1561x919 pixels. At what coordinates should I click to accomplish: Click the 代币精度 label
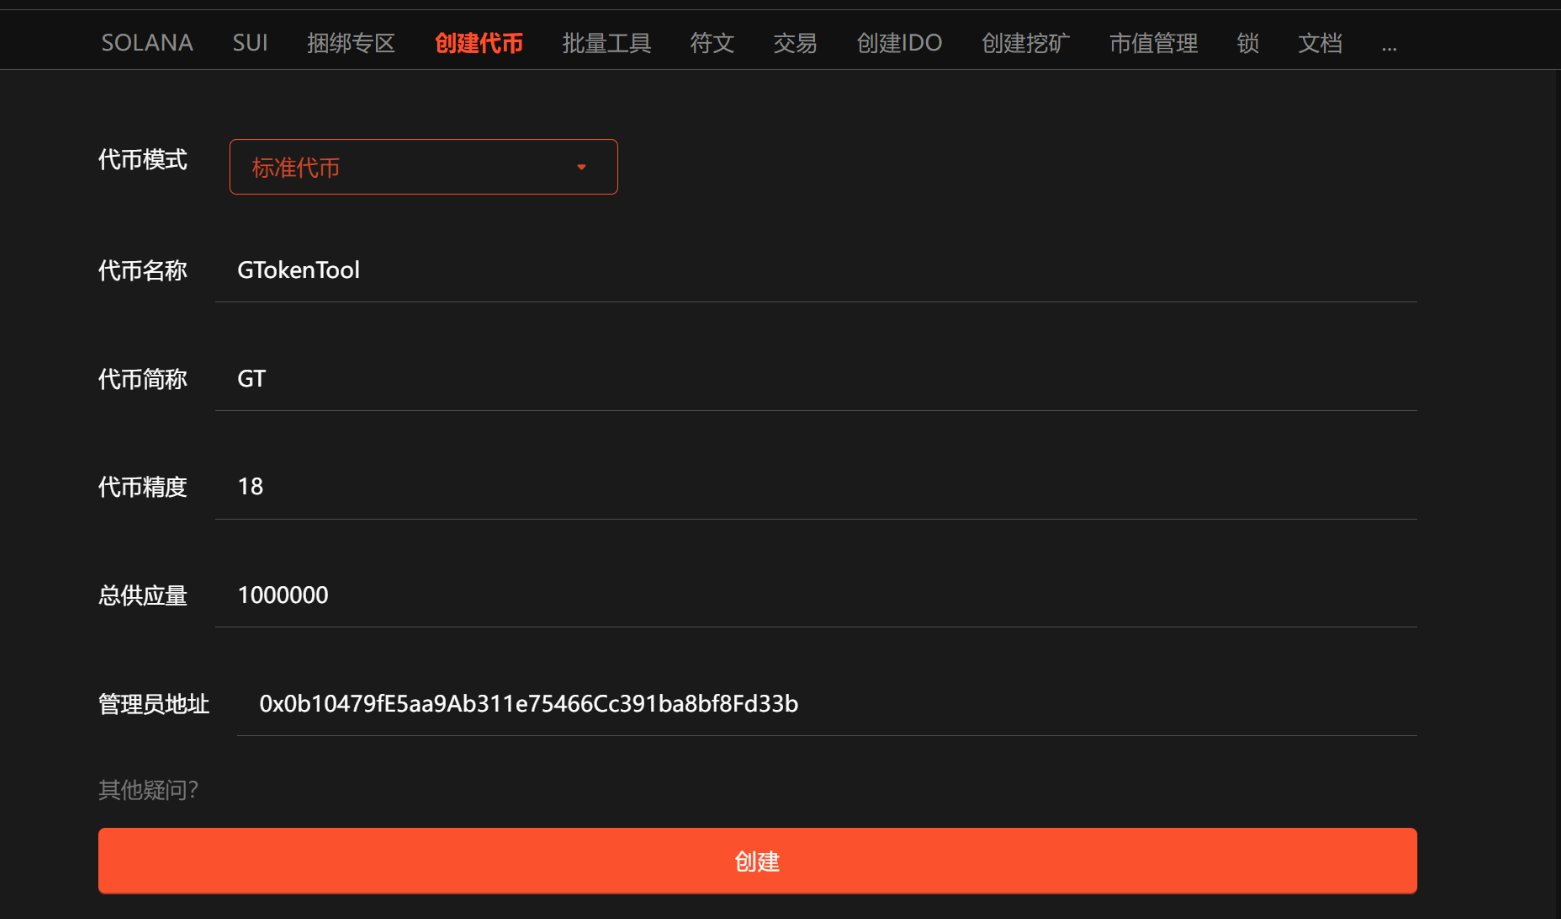(142, 487)
